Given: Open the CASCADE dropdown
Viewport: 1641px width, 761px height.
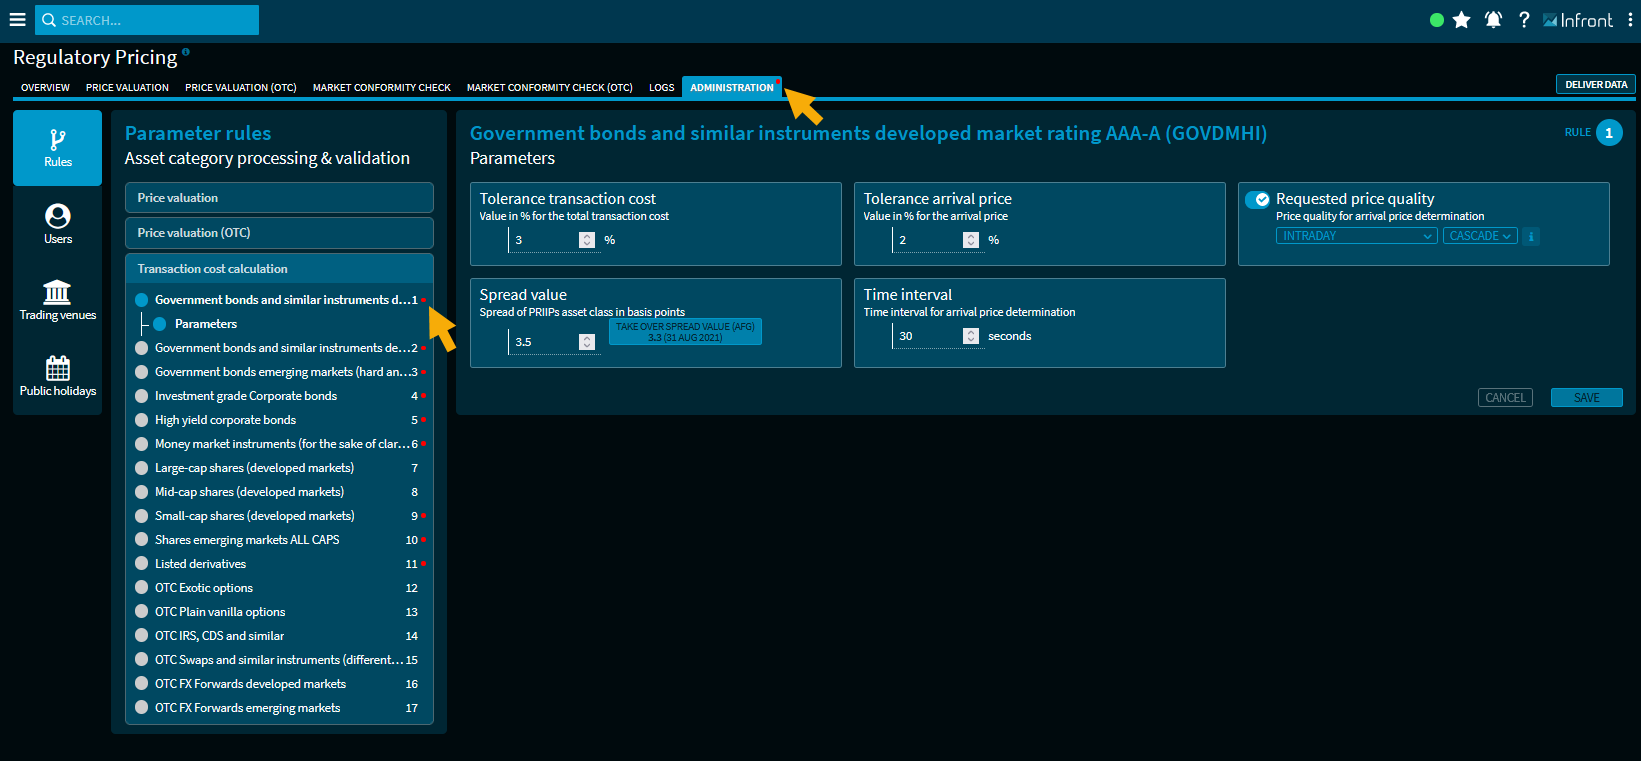Looking at the screenshot, I should pyautogui.click(x=1479, y=236).
